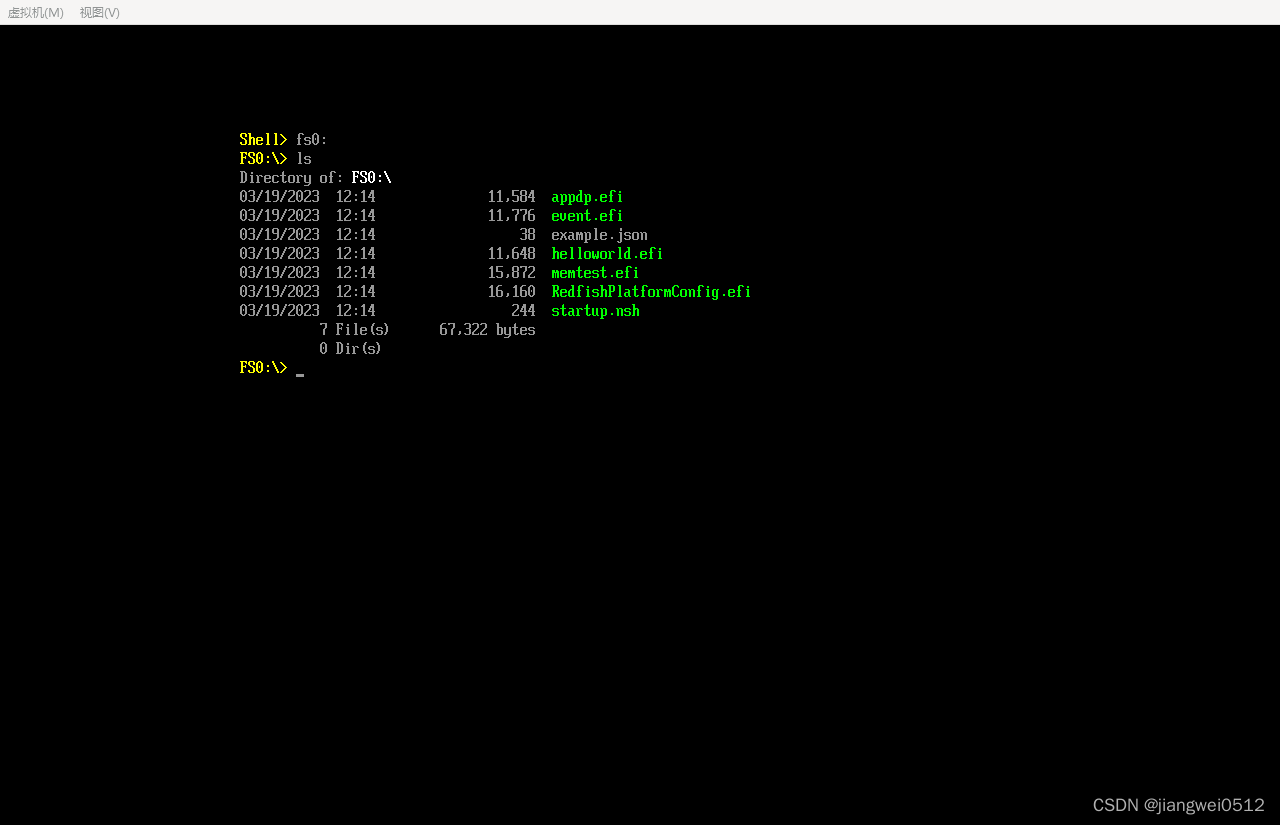Image resolution: width=1280 pixels, height=825 pixels.
Task: Click the final FS0:\> prompt
Action: coord(263,367)
